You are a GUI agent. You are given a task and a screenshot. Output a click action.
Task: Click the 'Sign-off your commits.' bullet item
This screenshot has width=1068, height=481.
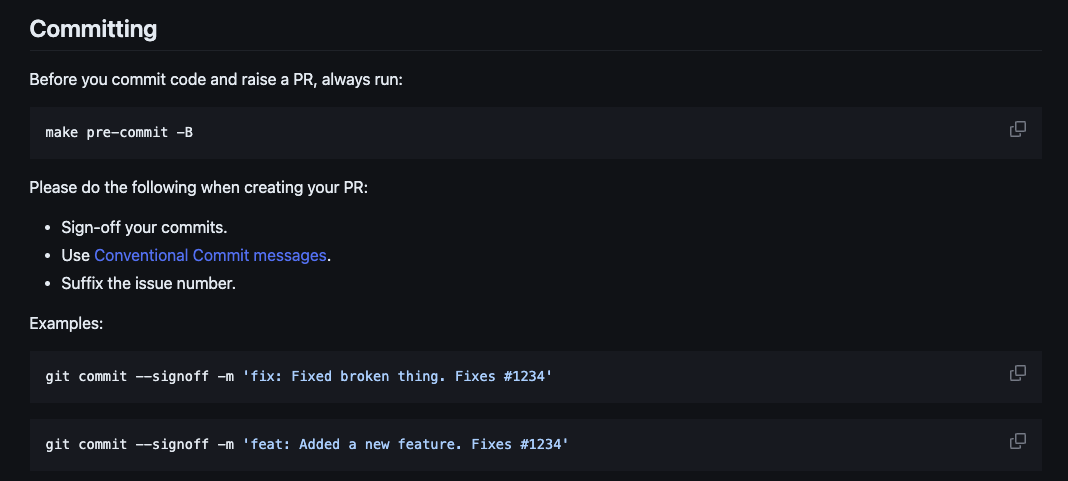click(x=144, y=228)
